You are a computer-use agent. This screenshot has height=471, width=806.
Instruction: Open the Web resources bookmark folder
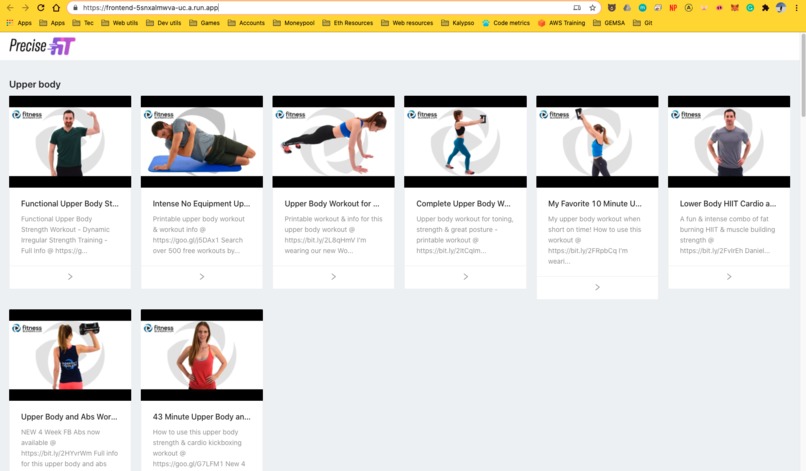407,23
